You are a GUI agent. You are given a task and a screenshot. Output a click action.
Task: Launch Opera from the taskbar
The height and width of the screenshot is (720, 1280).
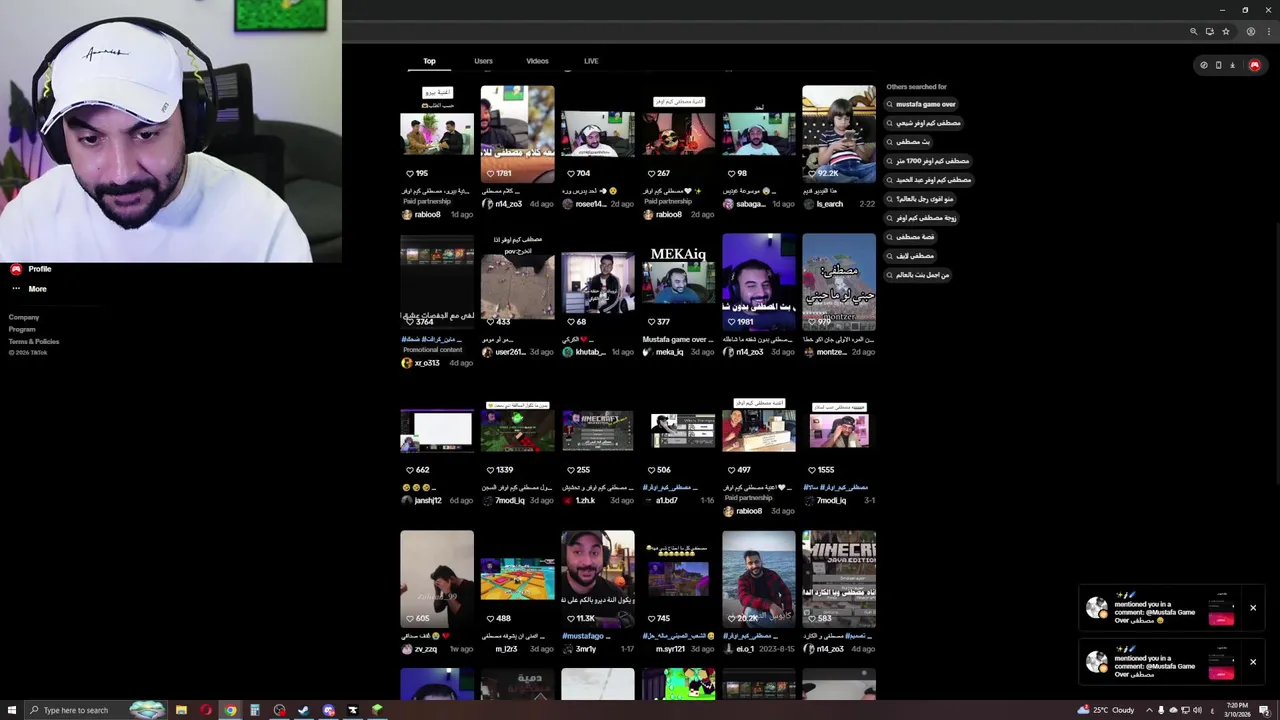coord(206,710)
